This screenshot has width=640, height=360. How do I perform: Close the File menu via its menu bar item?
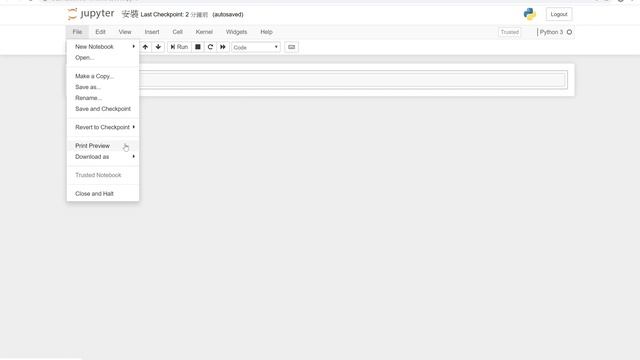coord(77,32)
